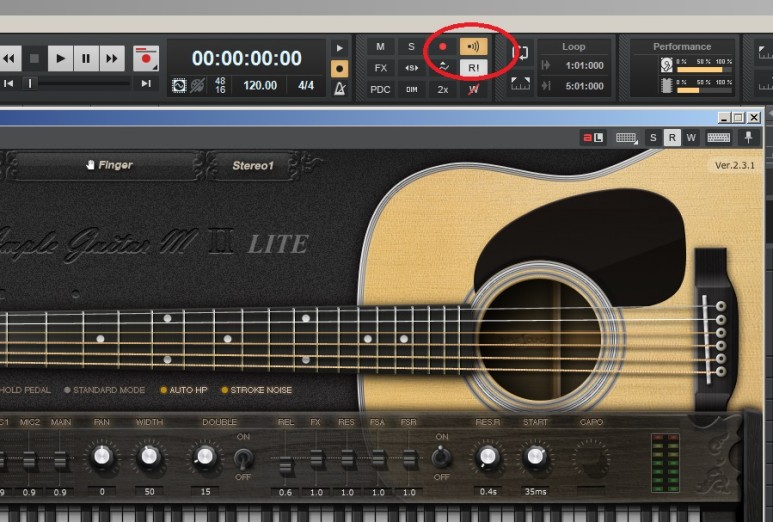
Task: Click the 00:00:00:00 time display
Action: [x=246, y=59]
